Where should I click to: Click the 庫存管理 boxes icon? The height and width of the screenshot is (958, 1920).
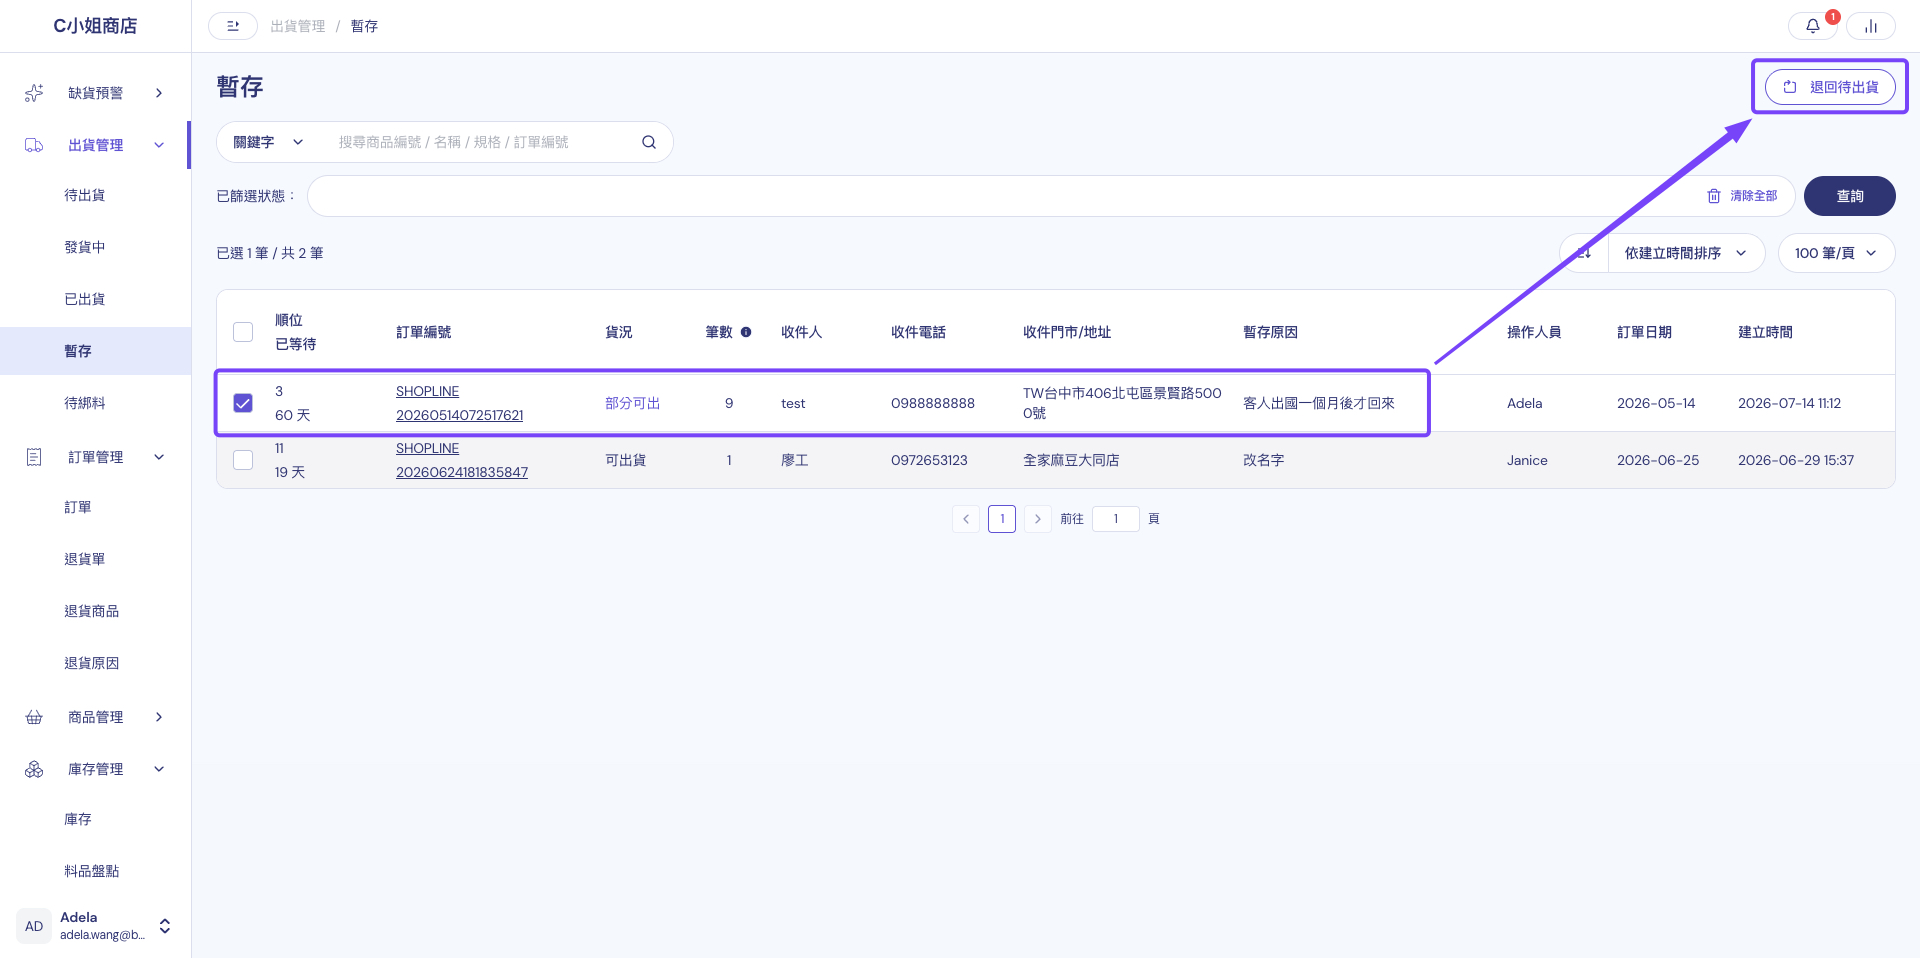(x=34, y=769)
